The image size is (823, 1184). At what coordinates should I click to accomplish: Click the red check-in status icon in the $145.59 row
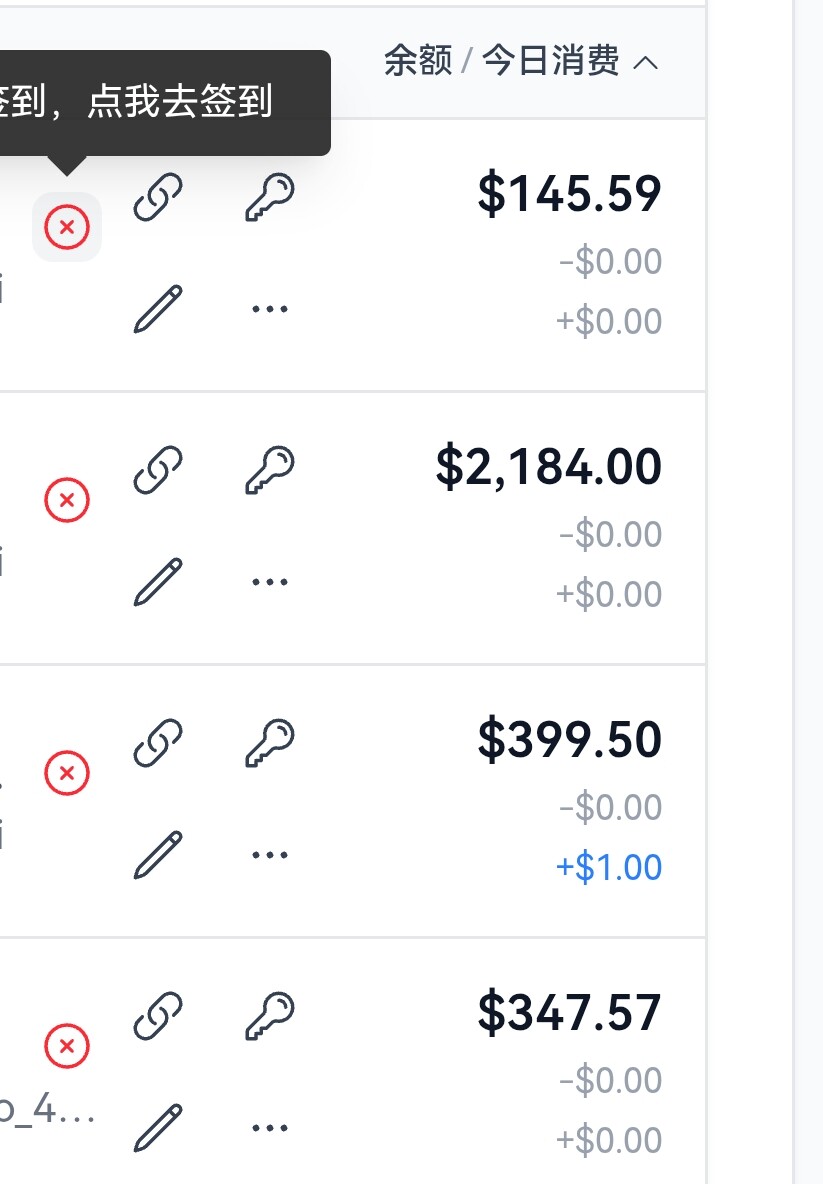coord(66,227)
